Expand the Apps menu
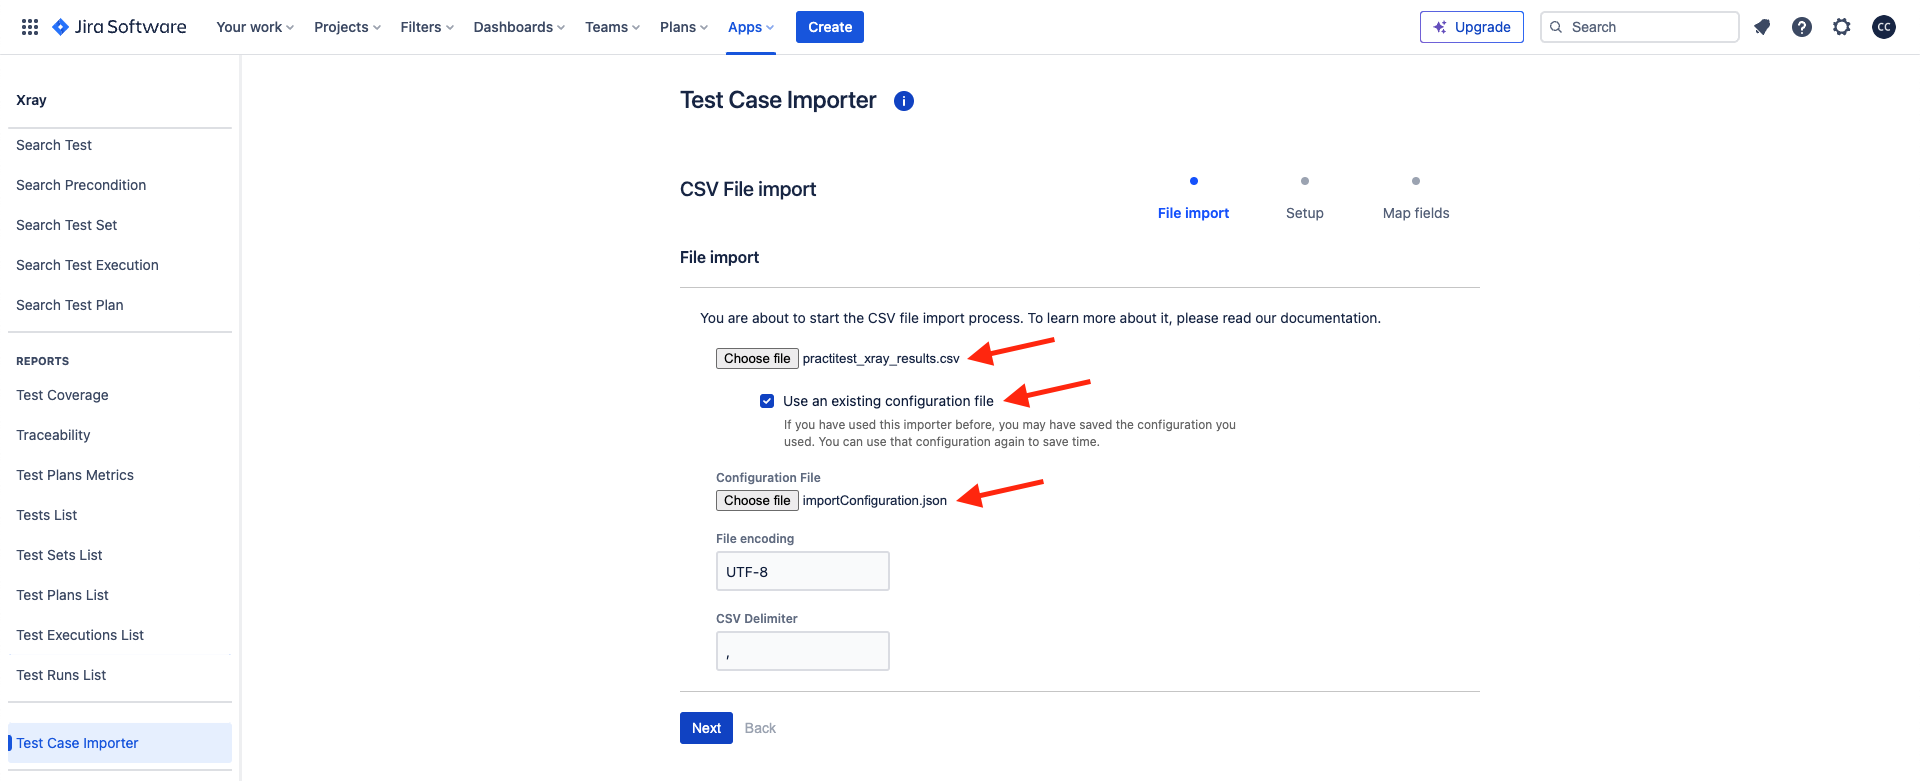Screen dimensions: 1920x781 (x=751, y=27)
